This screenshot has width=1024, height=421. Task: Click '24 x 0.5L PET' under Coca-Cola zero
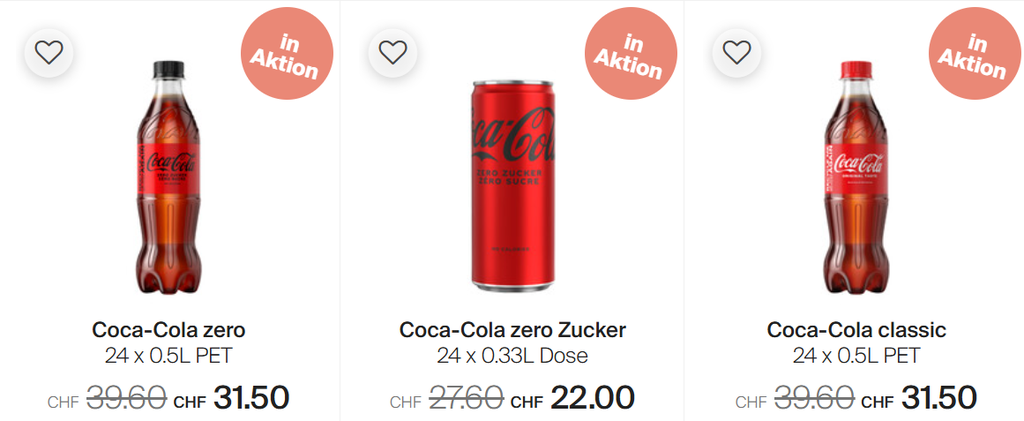pos(169,355)
